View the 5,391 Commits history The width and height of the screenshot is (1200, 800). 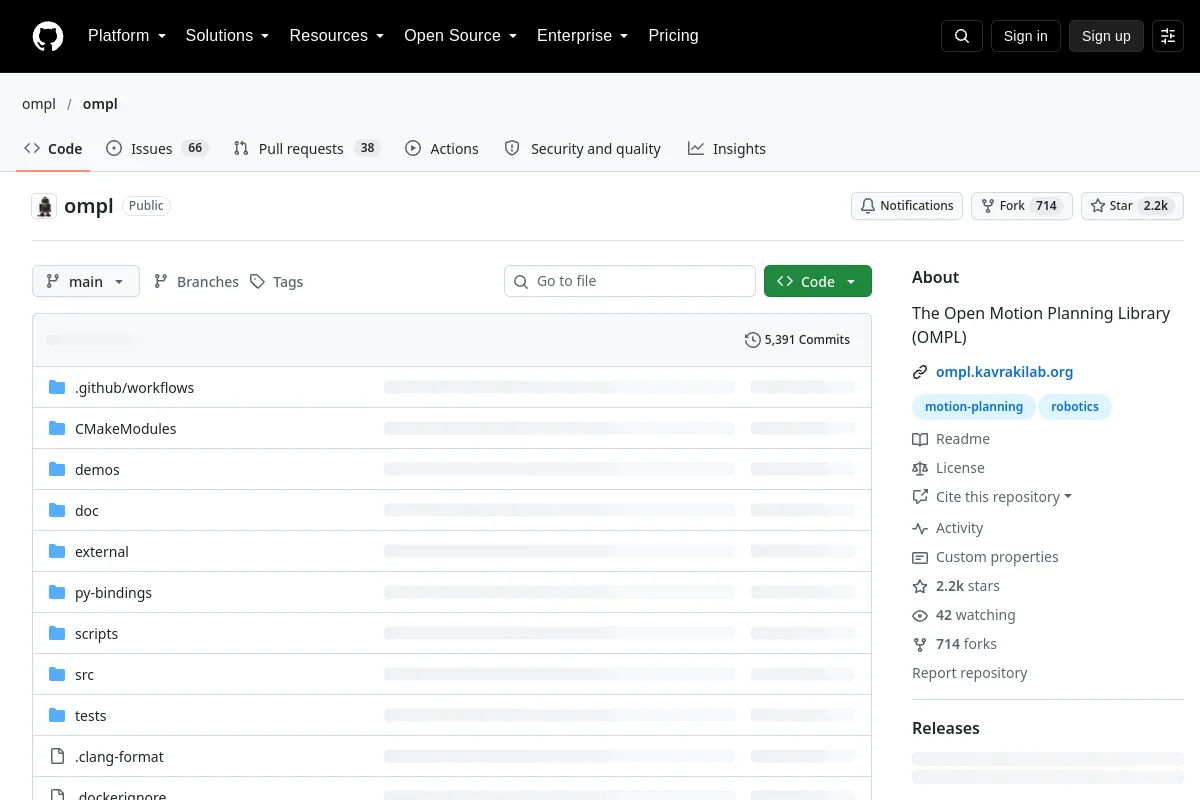coord(797,340)
